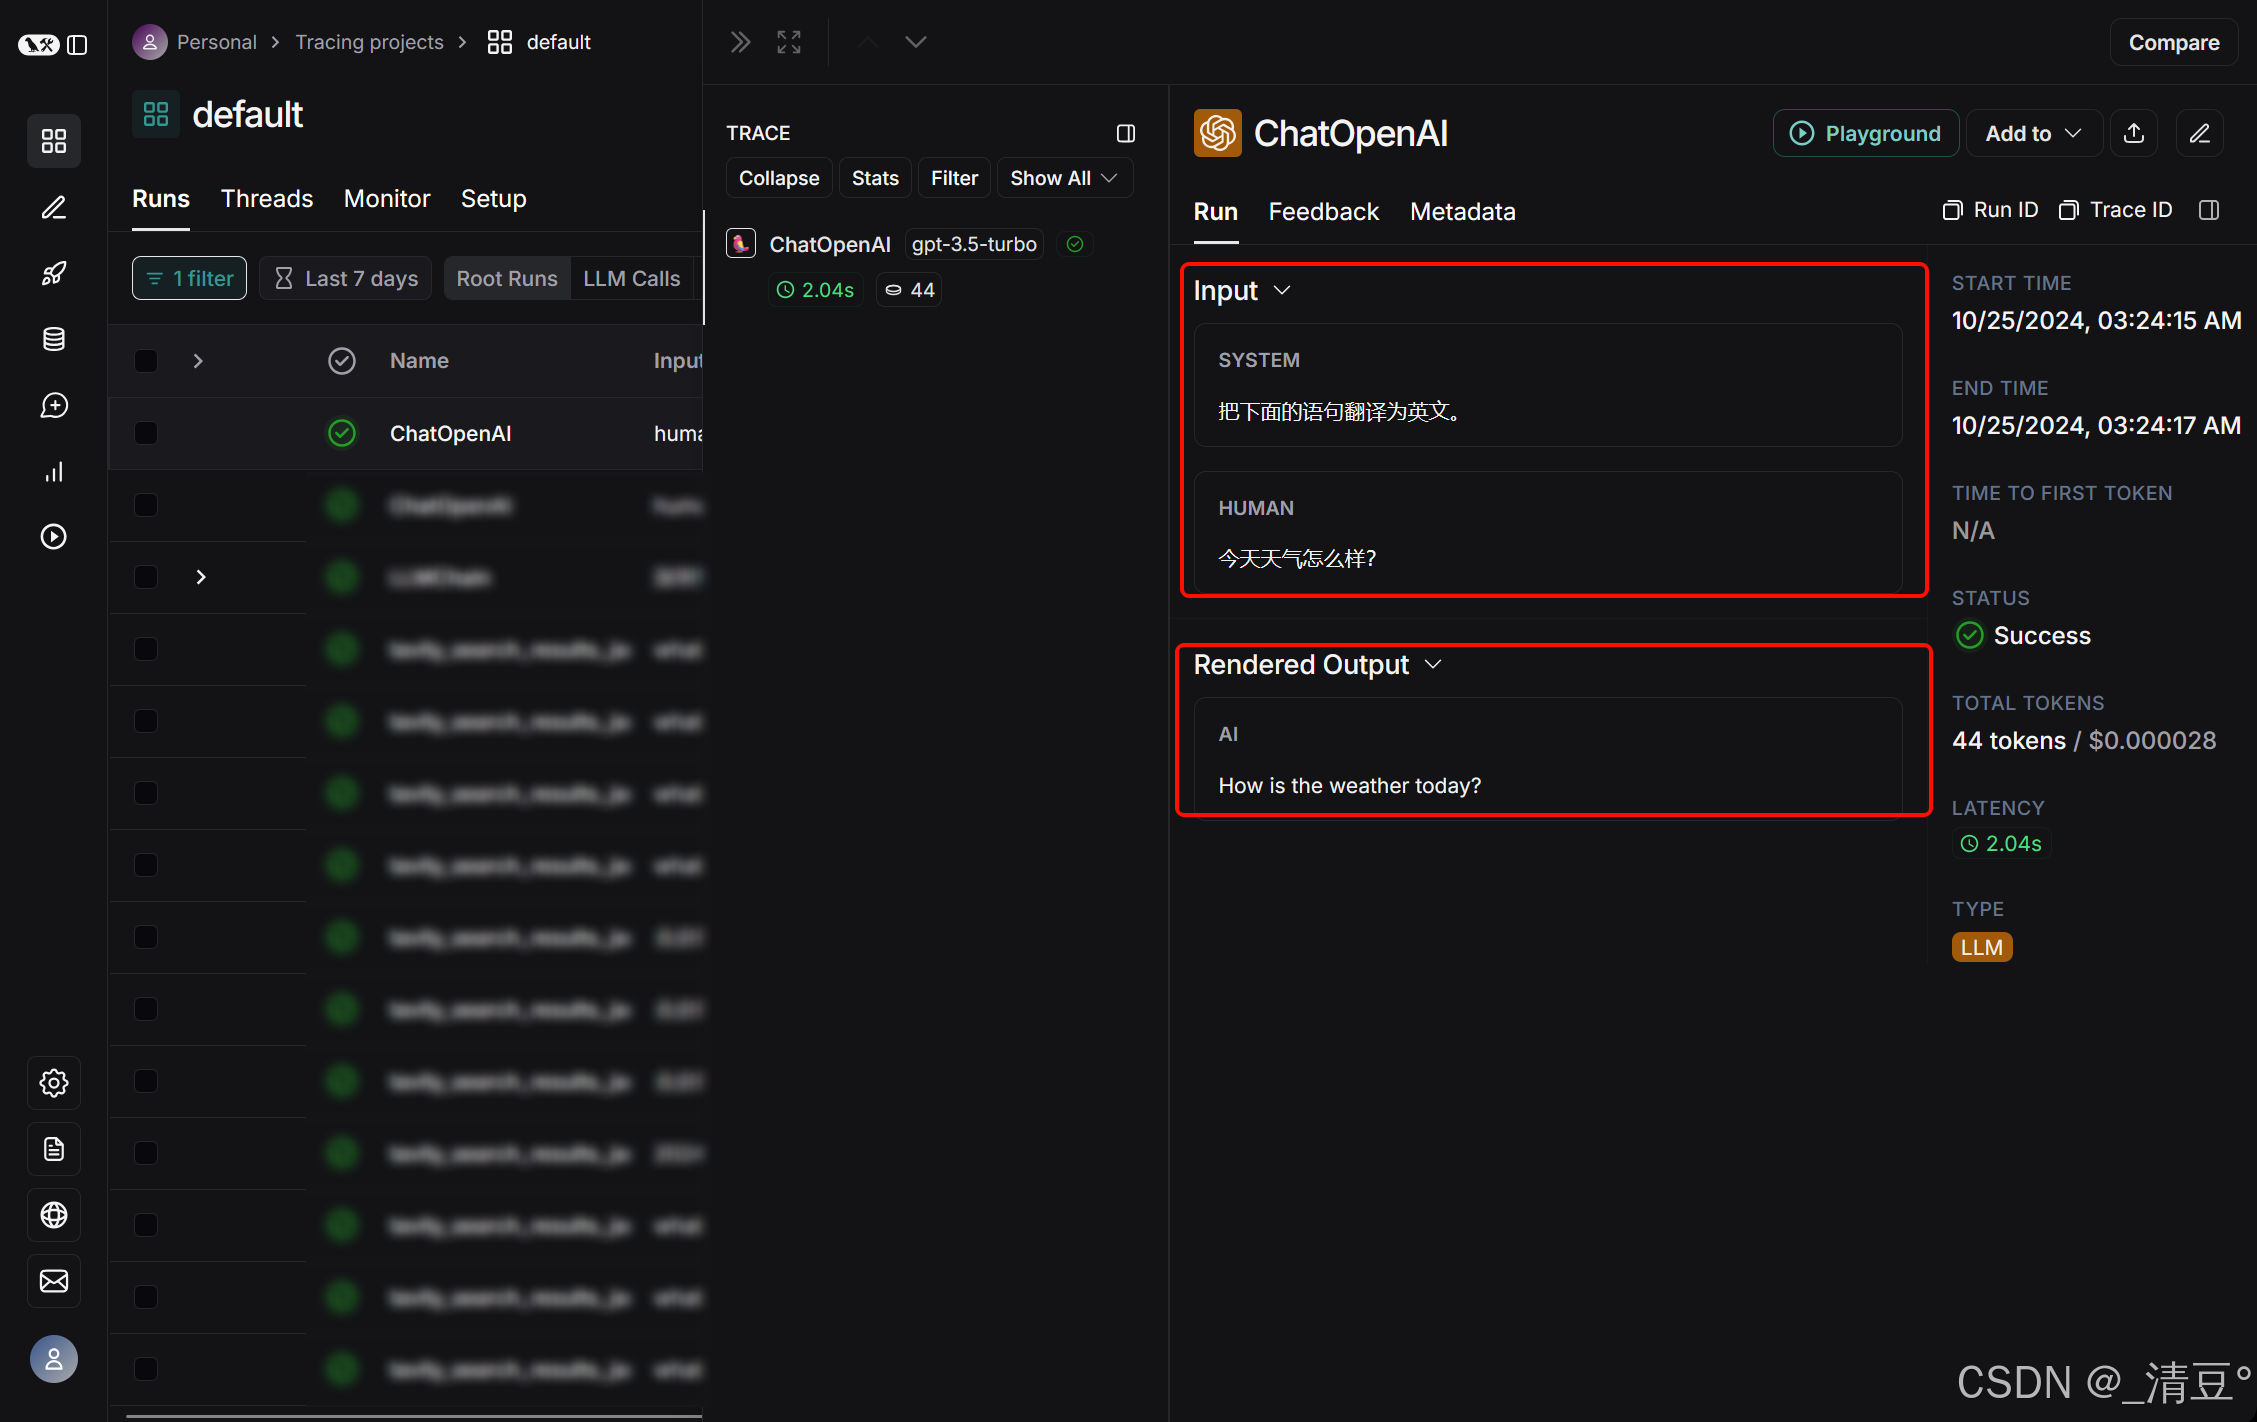Select ChatOpenAI node in trace tree
The height and width of the screenshot is (1422, 2257).
pos(830,244)
